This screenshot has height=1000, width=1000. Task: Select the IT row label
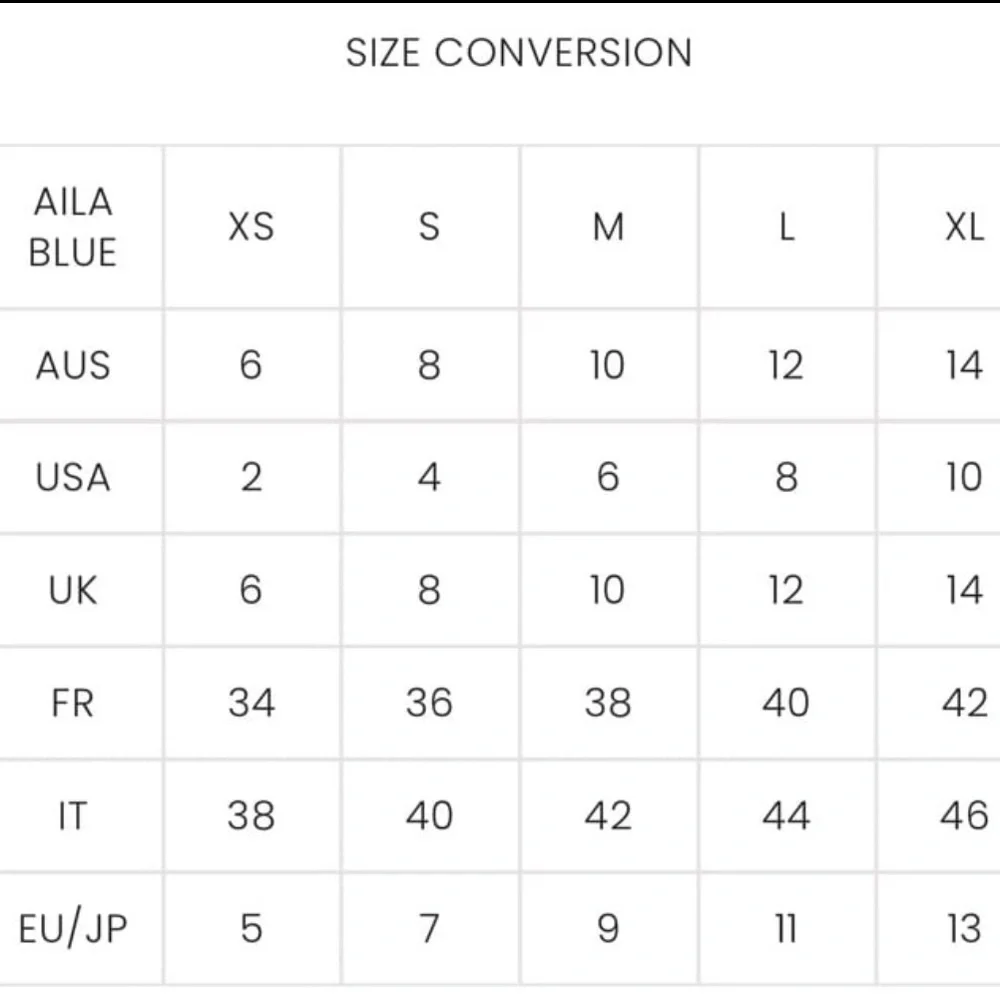click(x=73, y=817)
